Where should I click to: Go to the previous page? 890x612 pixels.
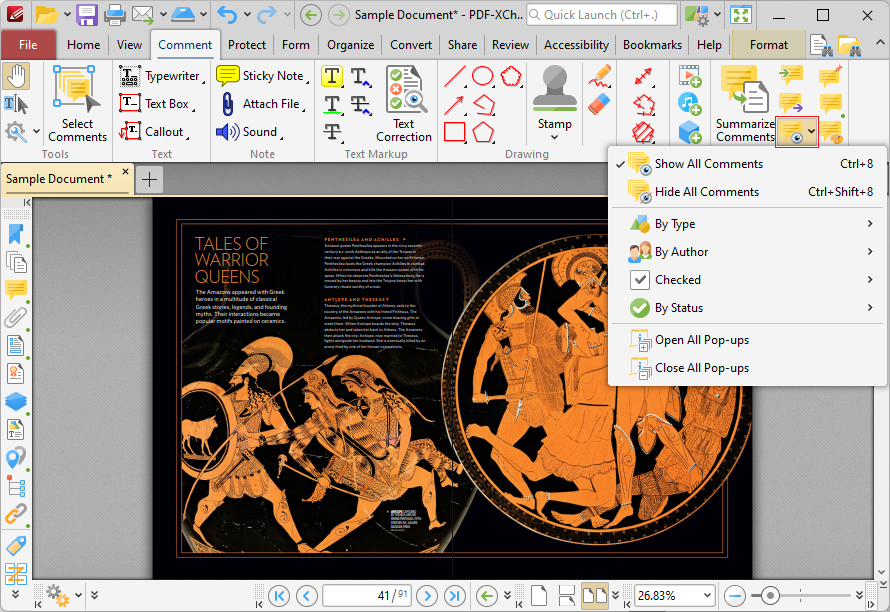pos(307,596)
